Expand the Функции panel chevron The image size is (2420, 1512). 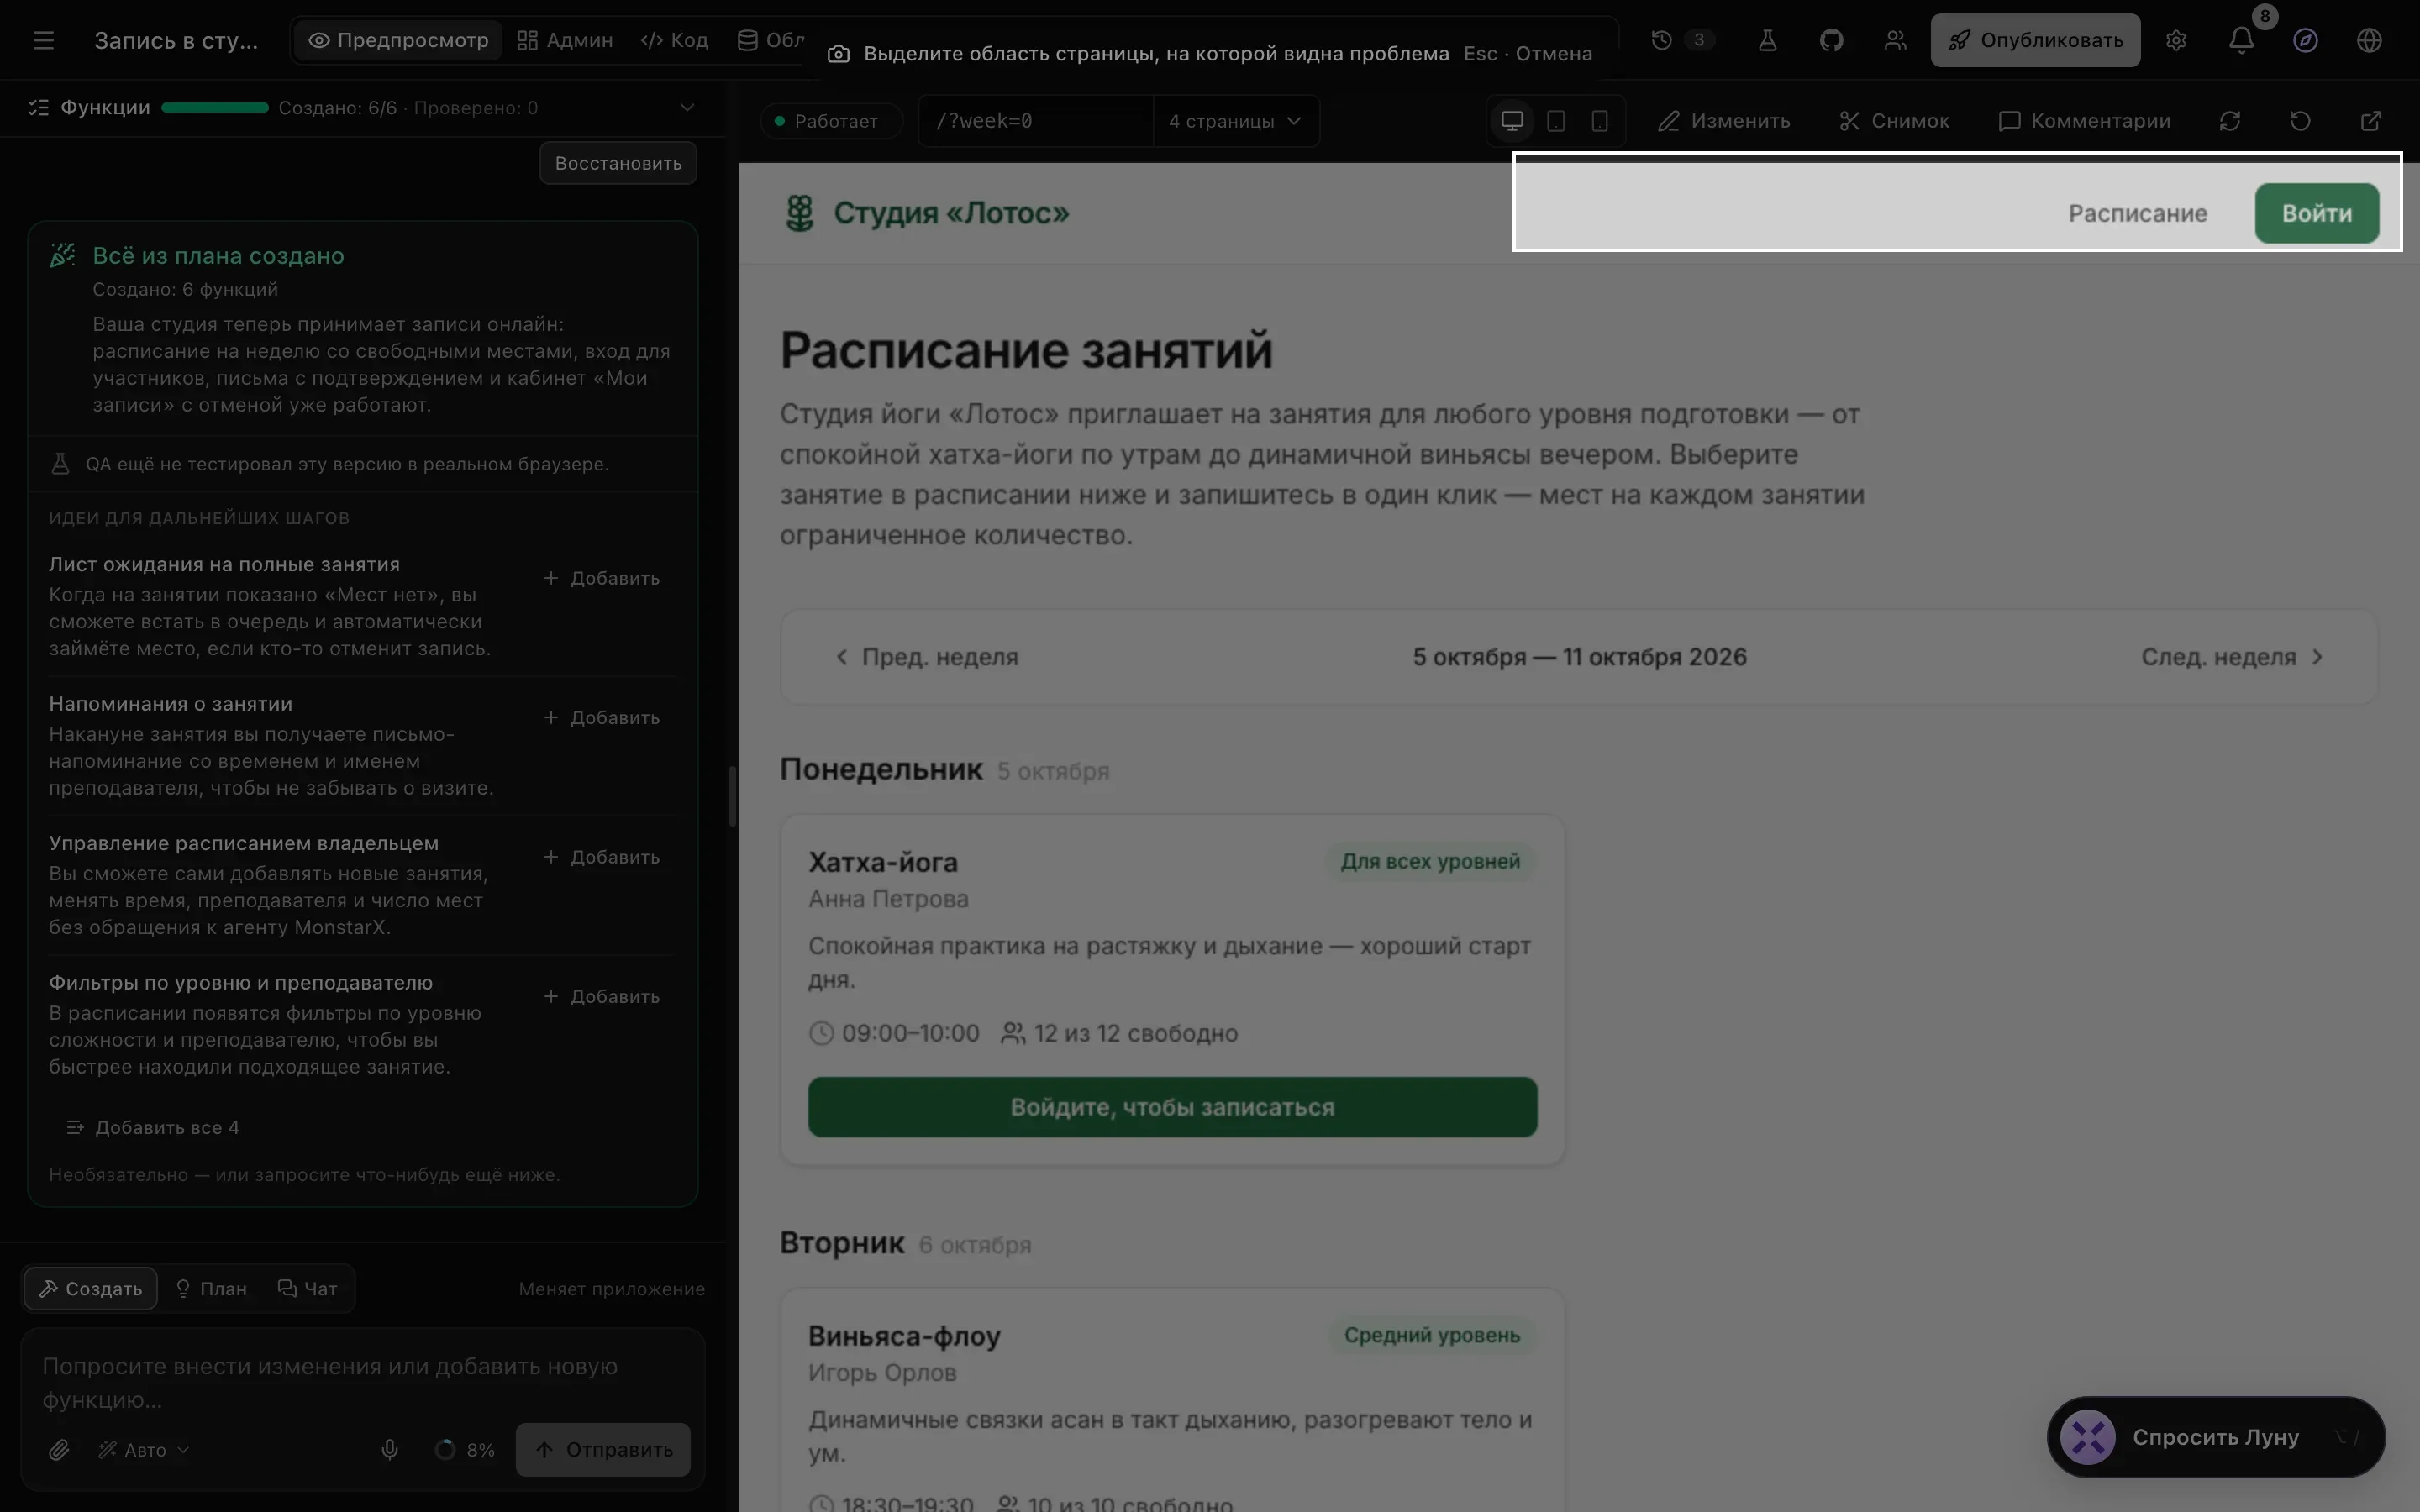[x=686, y=107]
